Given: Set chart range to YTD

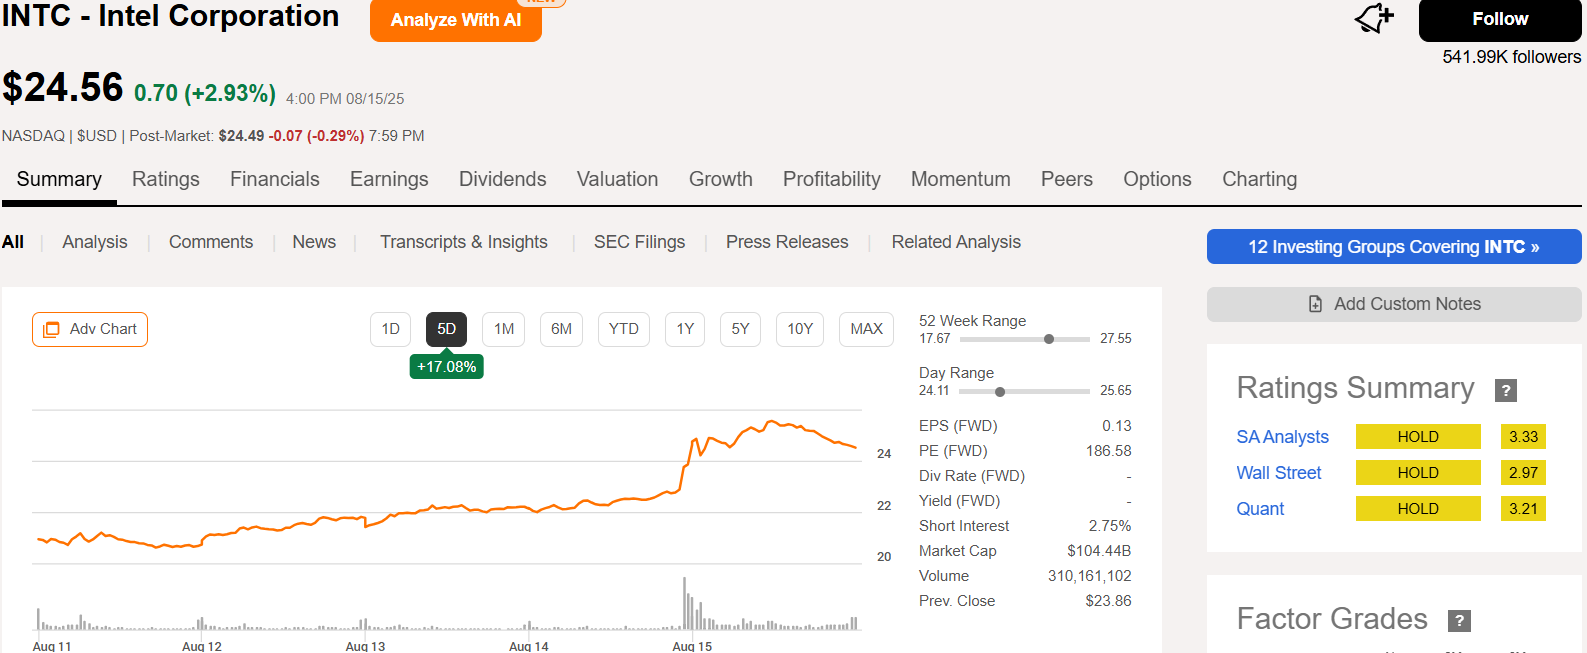Looking at the screenshot, I should pos(624,329).
